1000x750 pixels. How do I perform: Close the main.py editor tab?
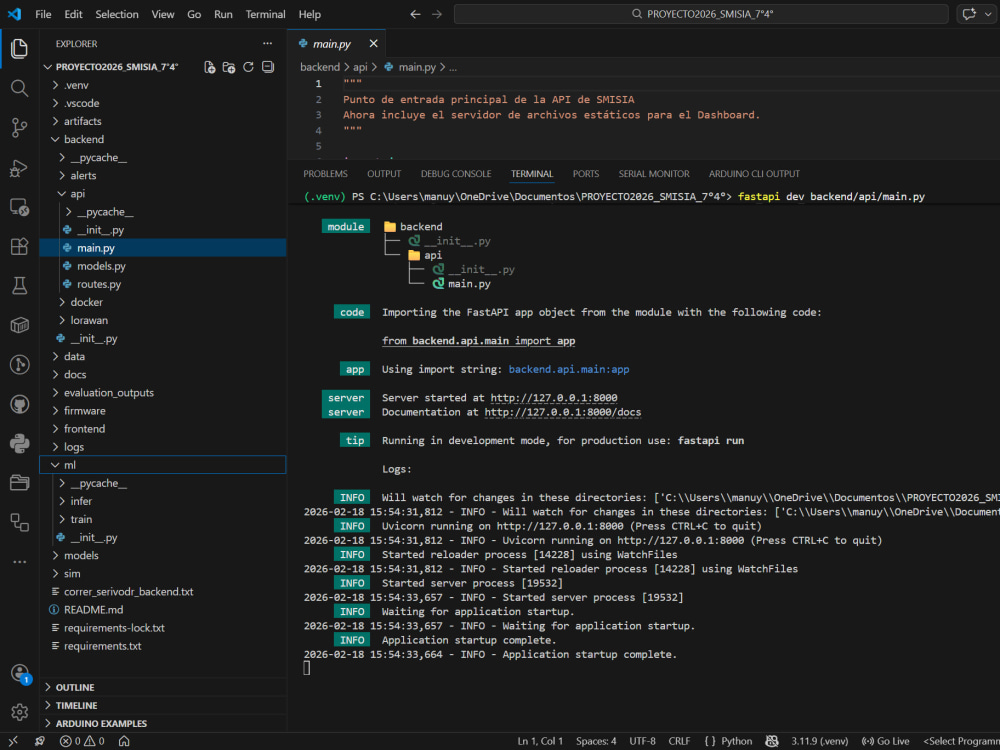pyautogui.click(x=373, y=43)
